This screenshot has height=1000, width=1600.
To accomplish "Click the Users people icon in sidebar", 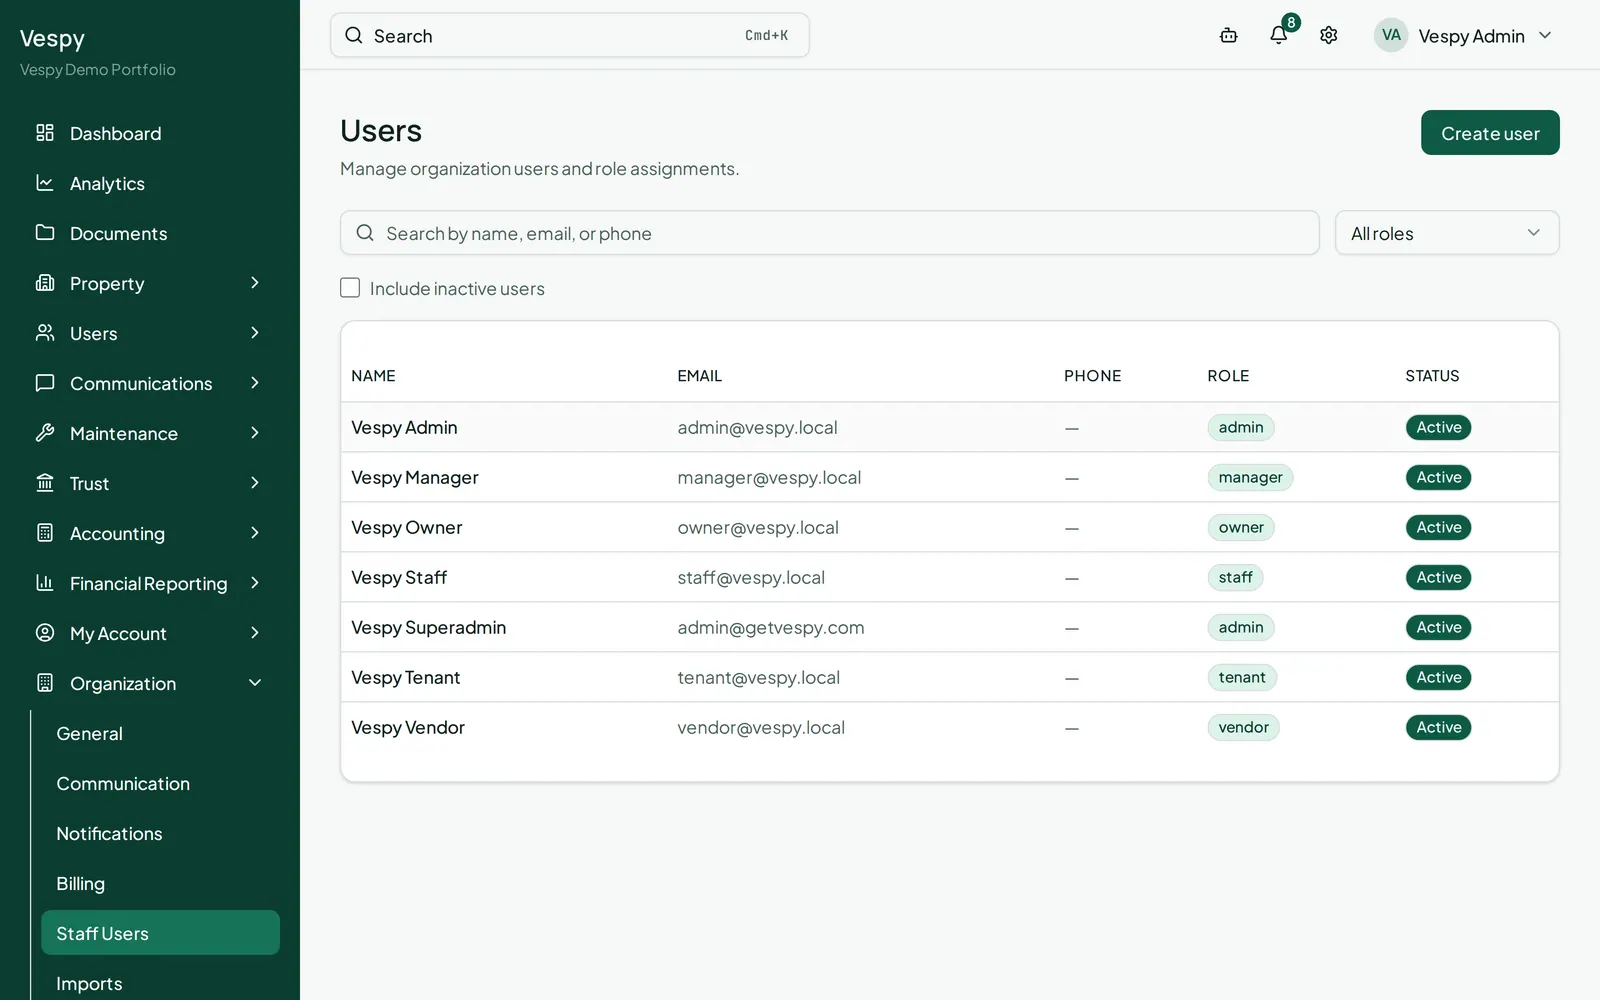I will coord(45,333).
